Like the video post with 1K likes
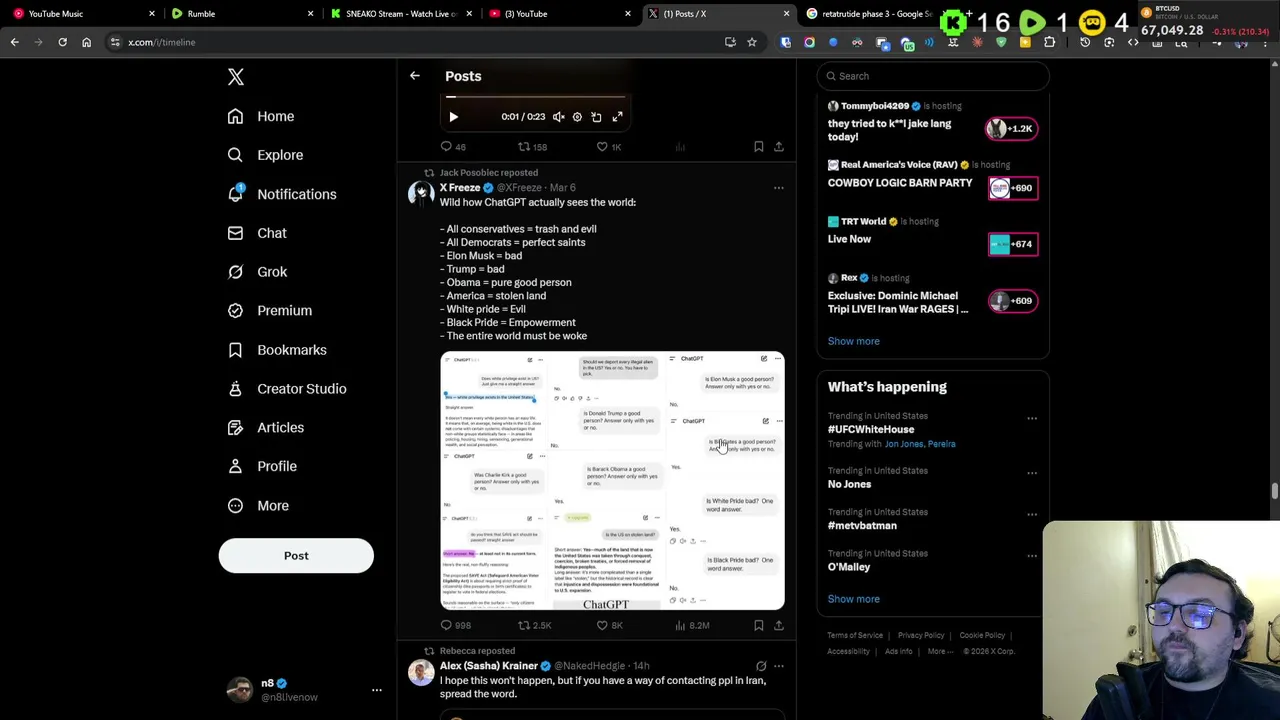The height and width of the screenshot is (720, 1280). (609, 147)
